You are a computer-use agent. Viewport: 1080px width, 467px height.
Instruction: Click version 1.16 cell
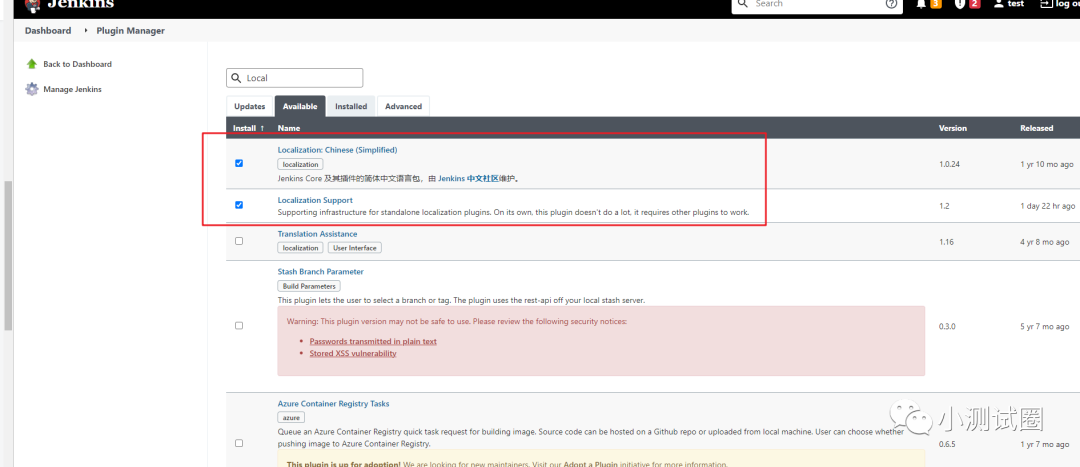(946, 242)
